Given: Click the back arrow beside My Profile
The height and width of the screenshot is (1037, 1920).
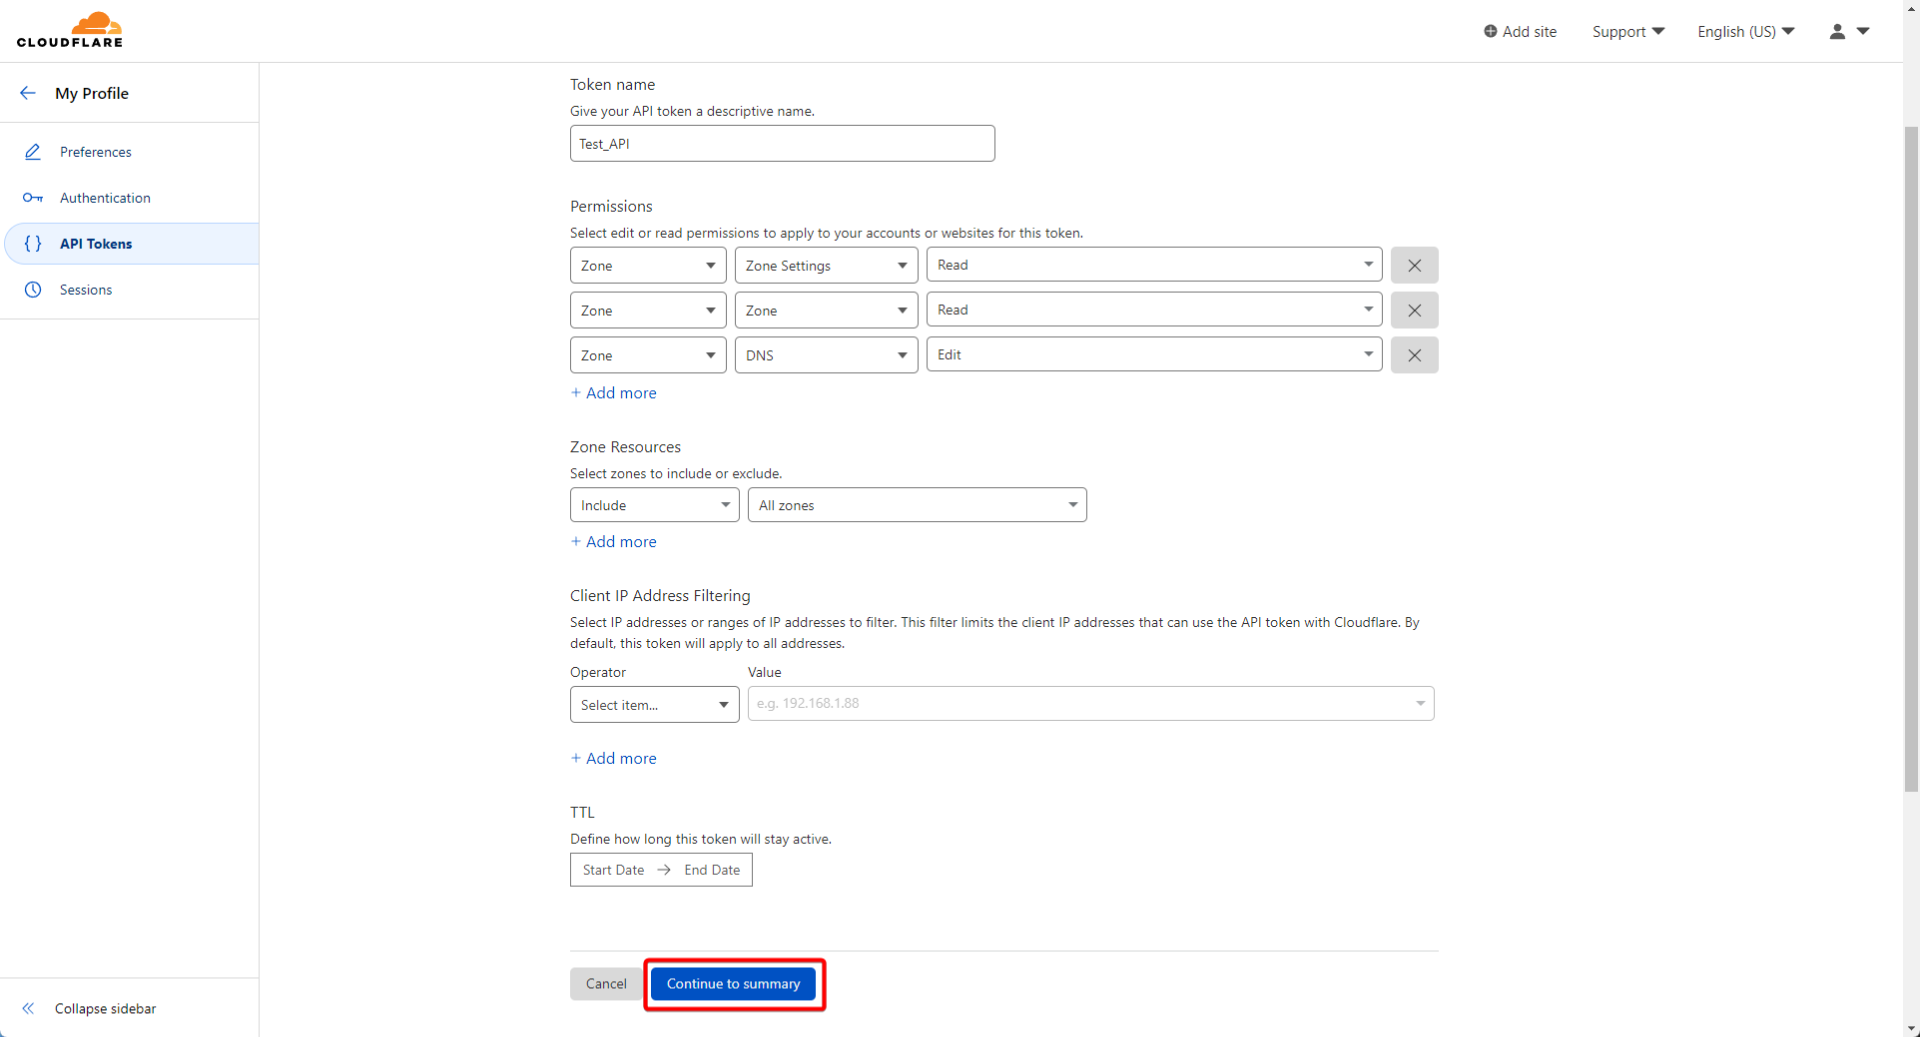Looking at the screenshot, I should pyautogui.click(x=28, y=93).
